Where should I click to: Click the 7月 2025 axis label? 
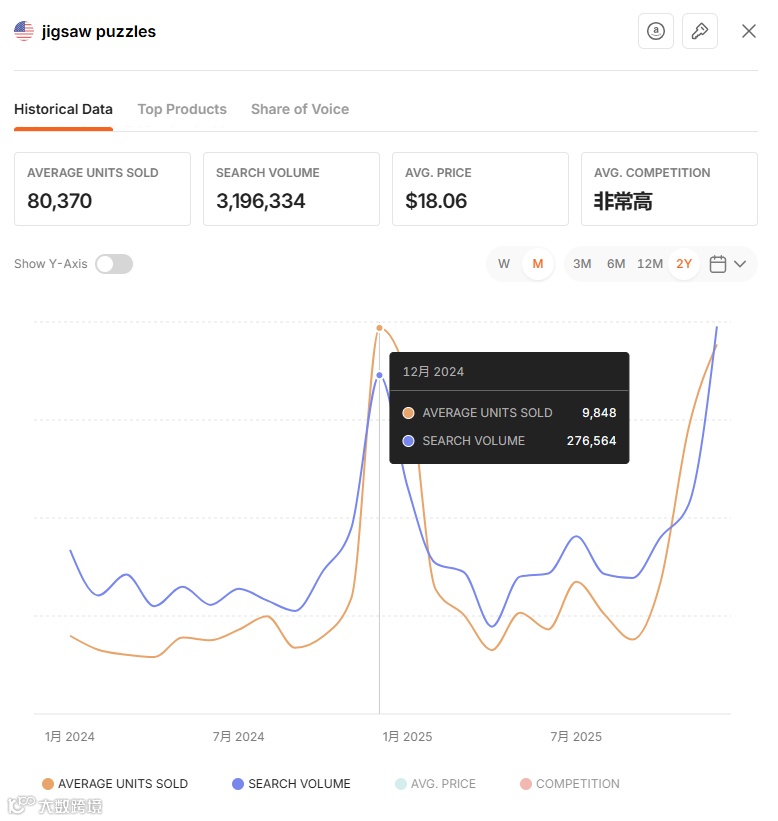point(576,737)
